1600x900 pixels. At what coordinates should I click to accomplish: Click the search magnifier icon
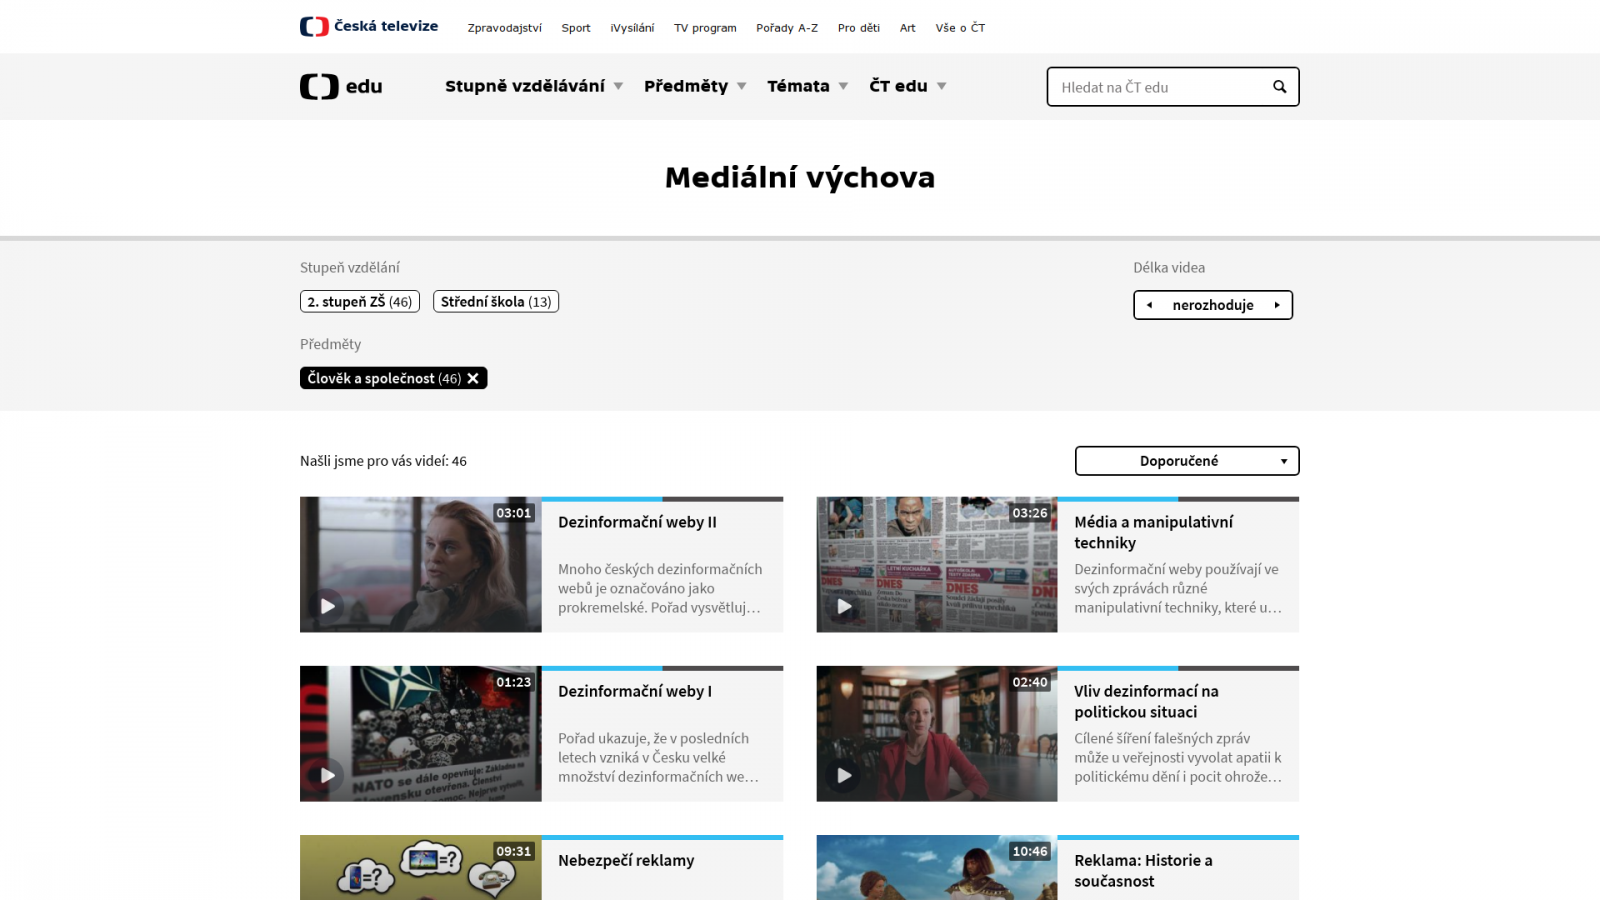[x=1279, y=87]
